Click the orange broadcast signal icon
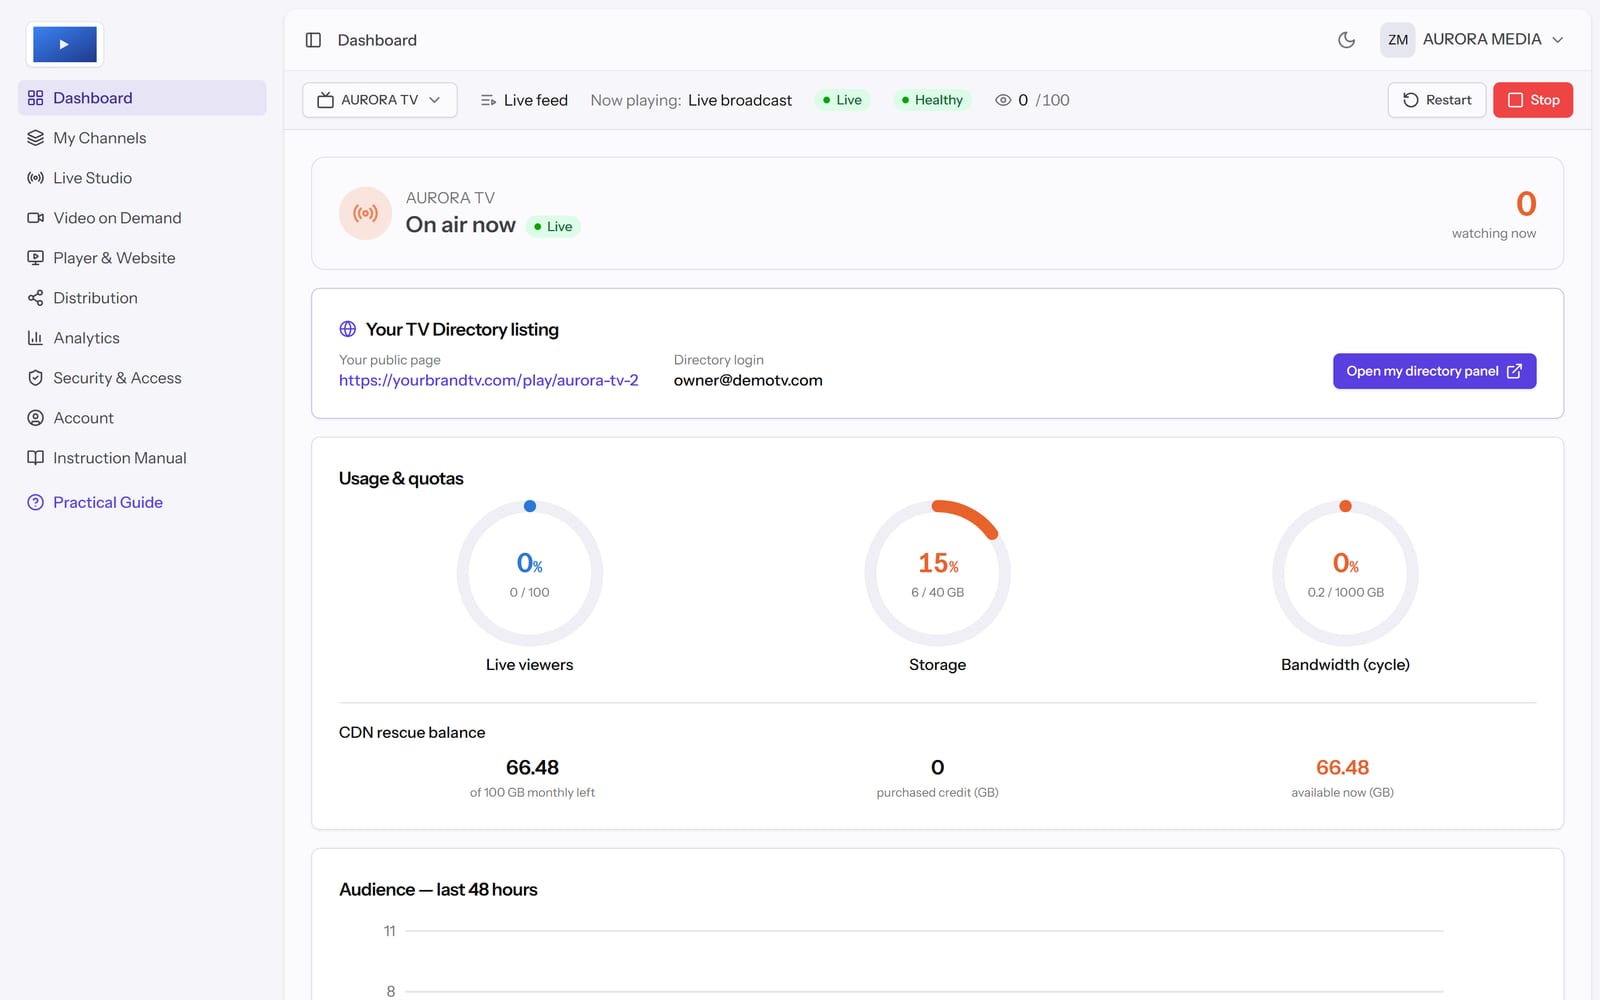 pos(366,213)
